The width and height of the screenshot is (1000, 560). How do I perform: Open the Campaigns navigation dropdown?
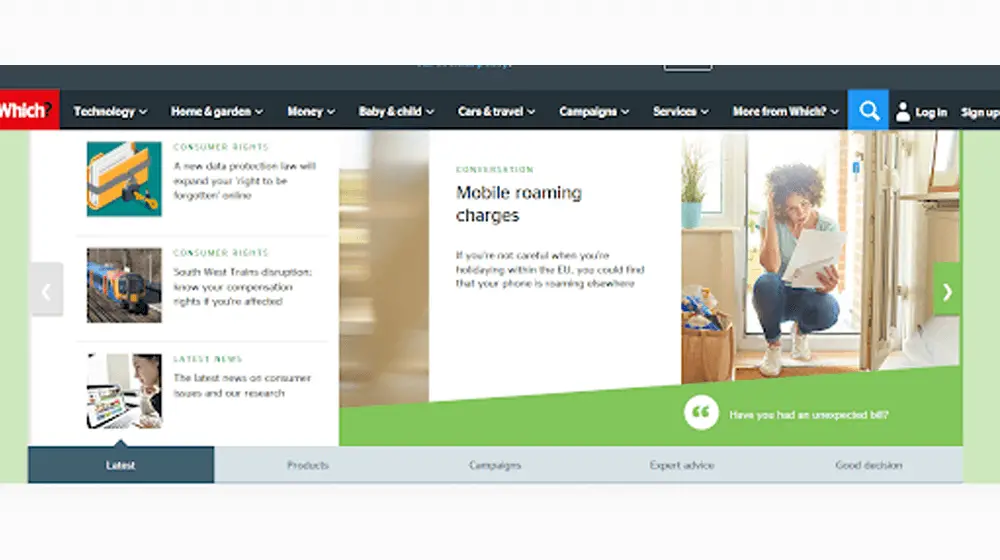[594, 112]
